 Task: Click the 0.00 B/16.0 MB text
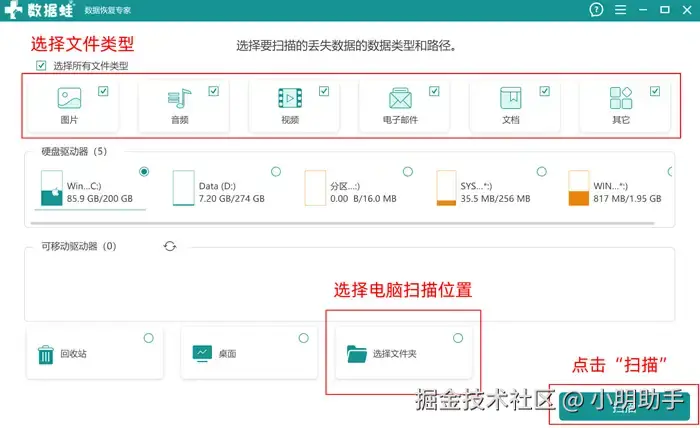pyautogui.click(x=363, y=199)
